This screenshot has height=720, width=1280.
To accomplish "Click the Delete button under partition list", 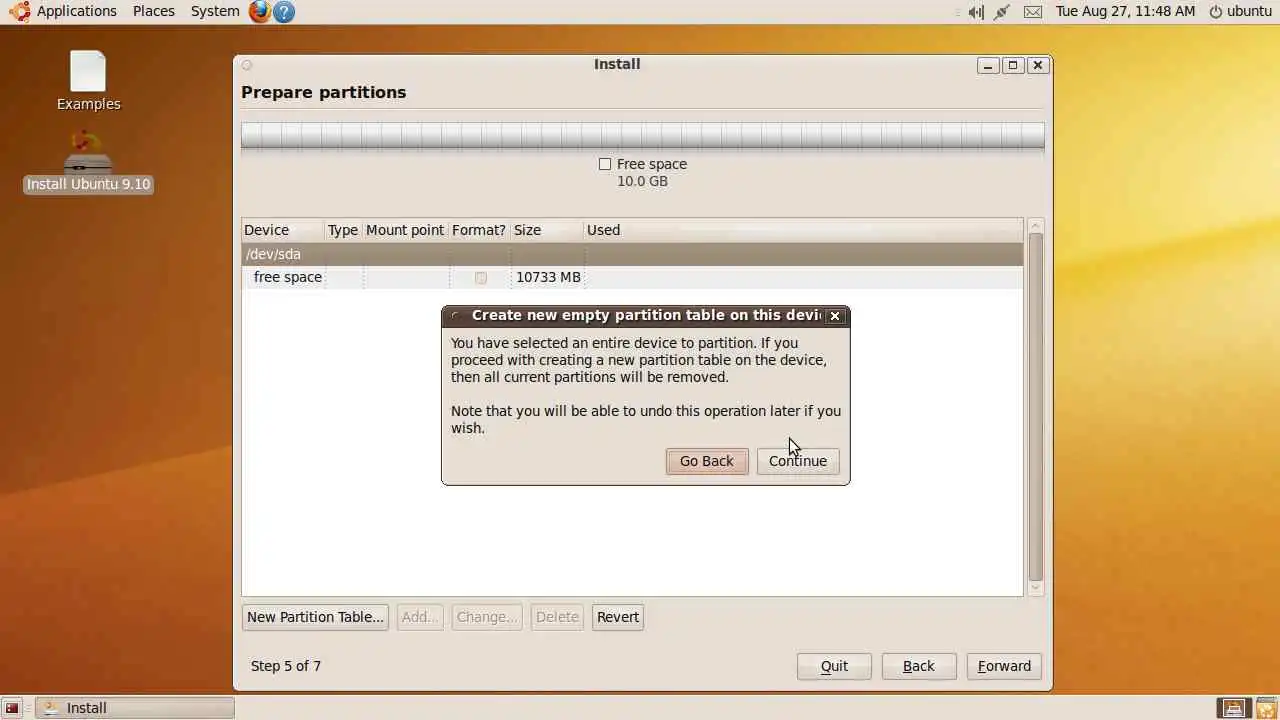I will point(557,617).
